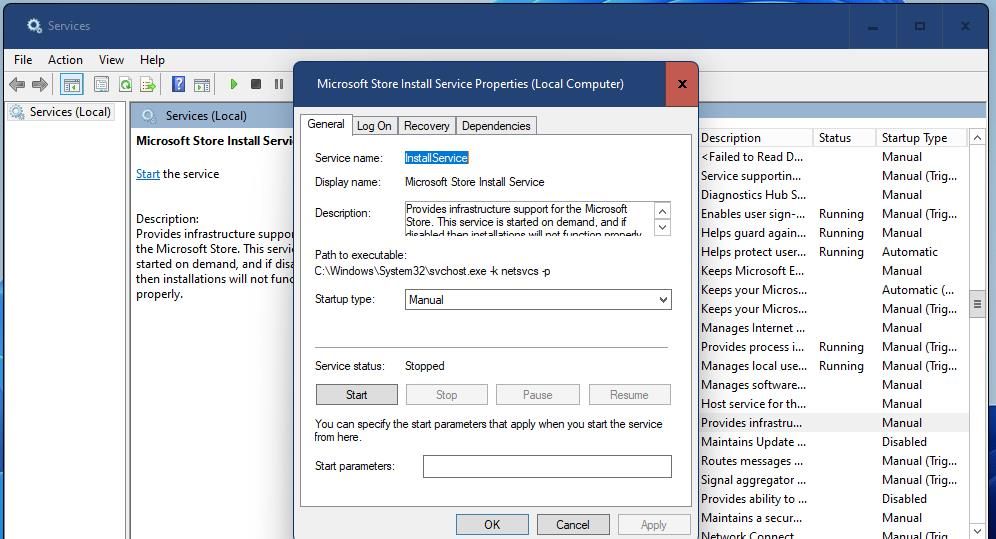Select the '<Failed to Read D...' row
This screenshot has width=996, height=539.
(833, 157)
